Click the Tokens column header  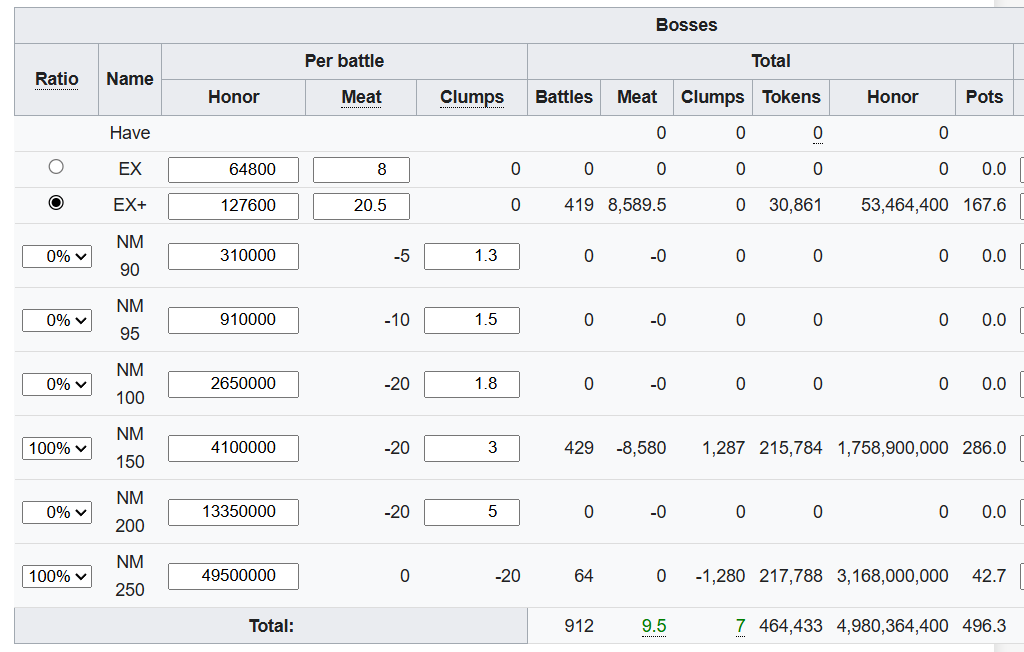pyautogui.click(x=791, y=97)
